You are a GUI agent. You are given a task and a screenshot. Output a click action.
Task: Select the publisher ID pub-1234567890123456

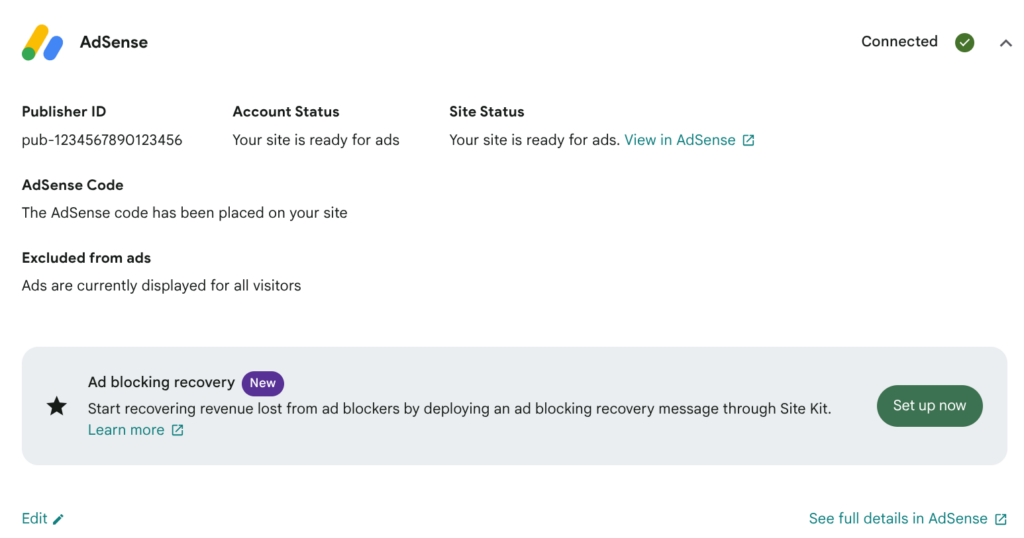click(x=102, y=140)
